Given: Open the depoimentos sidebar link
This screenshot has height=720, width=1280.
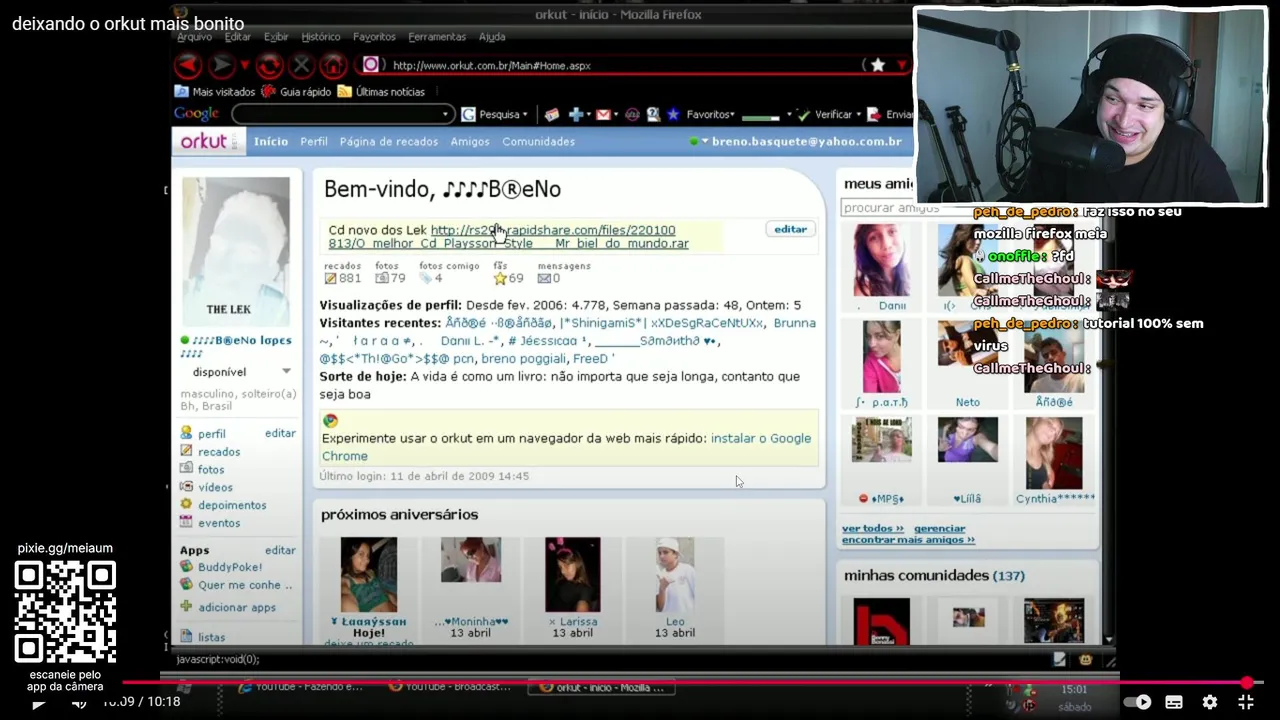Looking at the screenshot, I should 232,505.
